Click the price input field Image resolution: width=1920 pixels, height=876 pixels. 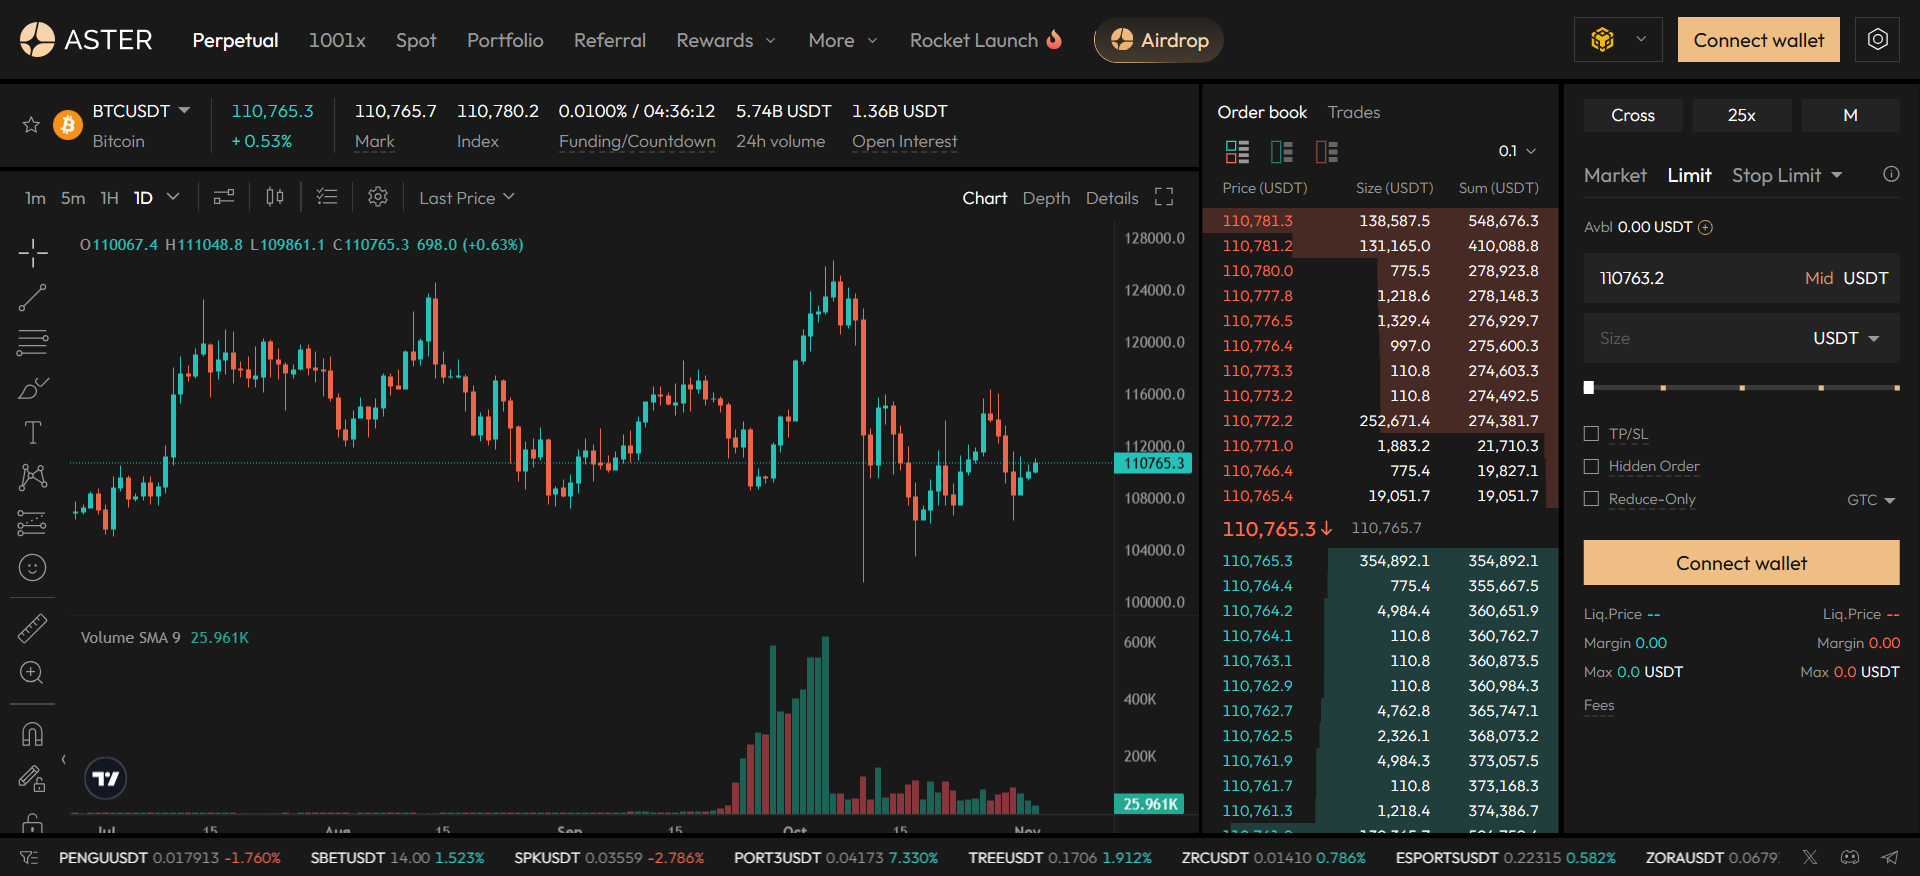[x=1741, y=278]
